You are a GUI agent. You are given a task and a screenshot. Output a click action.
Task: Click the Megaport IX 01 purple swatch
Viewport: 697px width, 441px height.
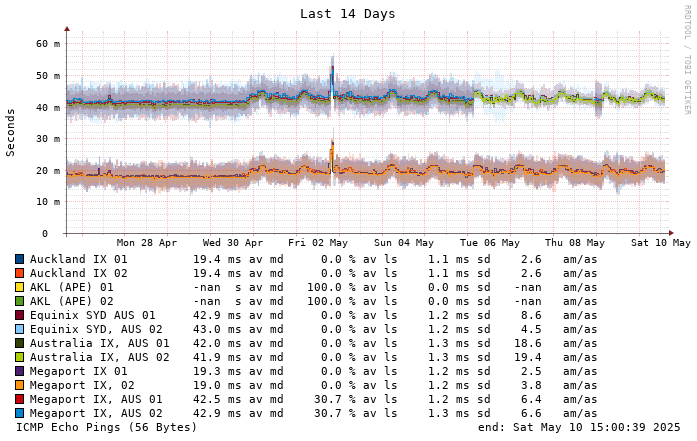[20, 371]
